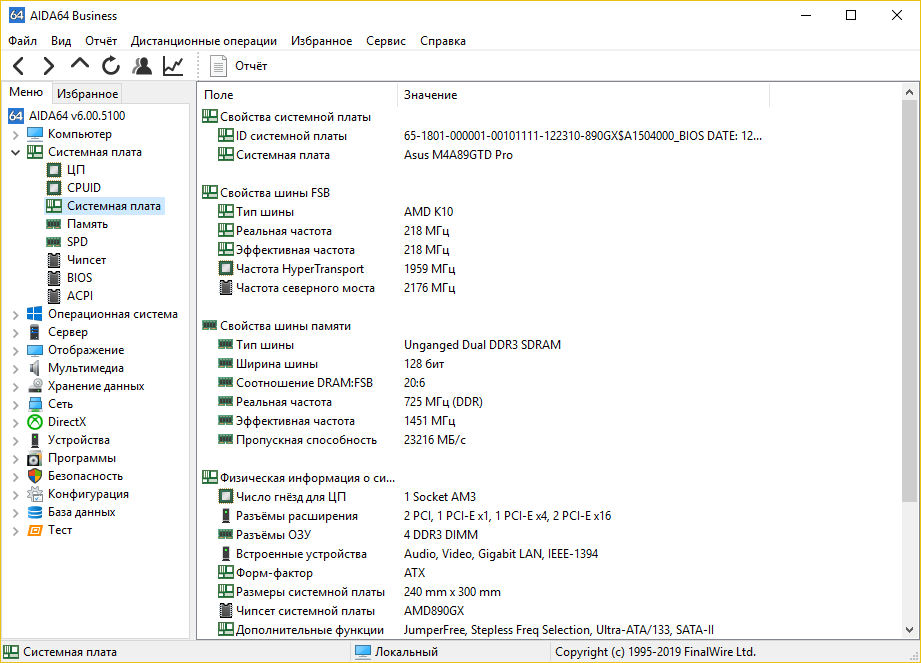Image resolution: width=921 pixels, height=663 pixels.
Task: Open the Справка menu
Action: [x=443, y=41]
